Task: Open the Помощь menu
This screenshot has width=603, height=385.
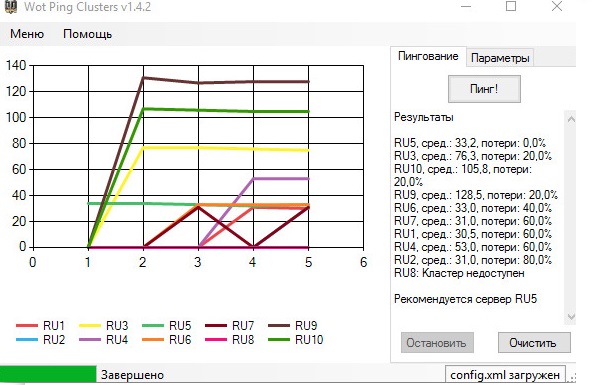Action: 88,34
